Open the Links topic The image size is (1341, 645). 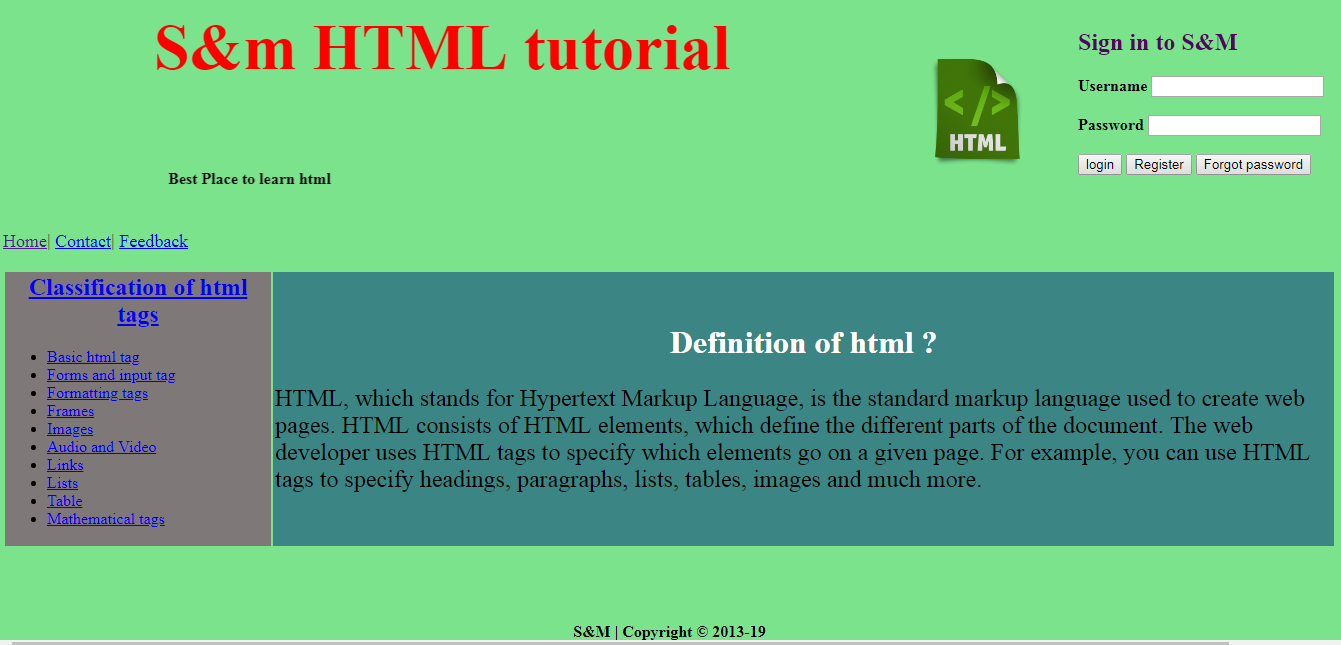pyautogui.click(x=64, y=464)
